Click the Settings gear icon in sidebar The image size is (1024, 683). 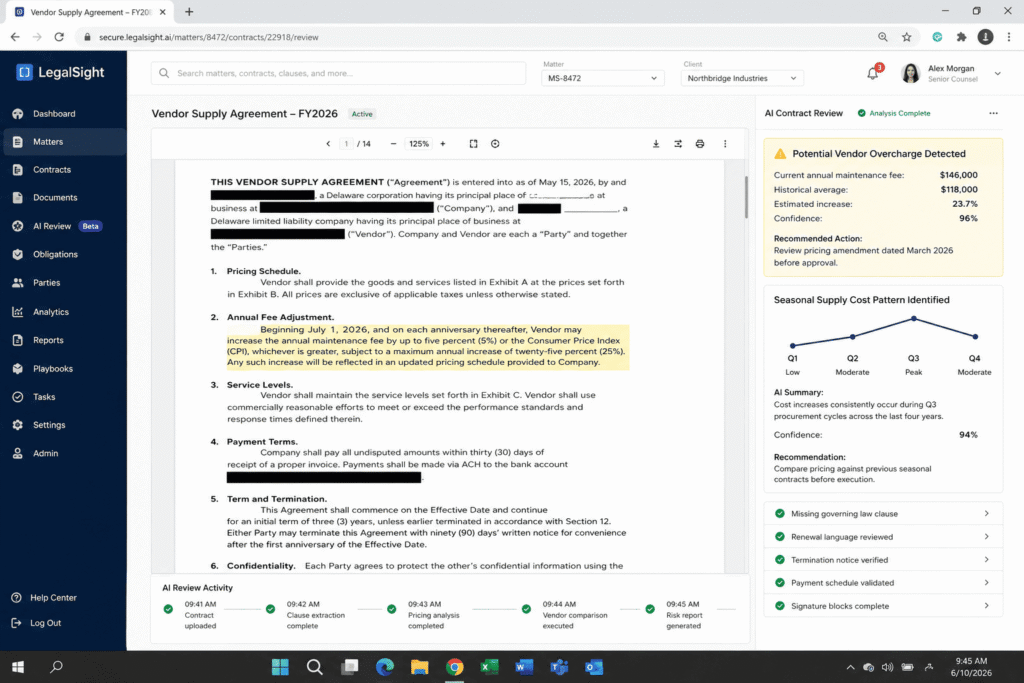click(x=18, y=424)
